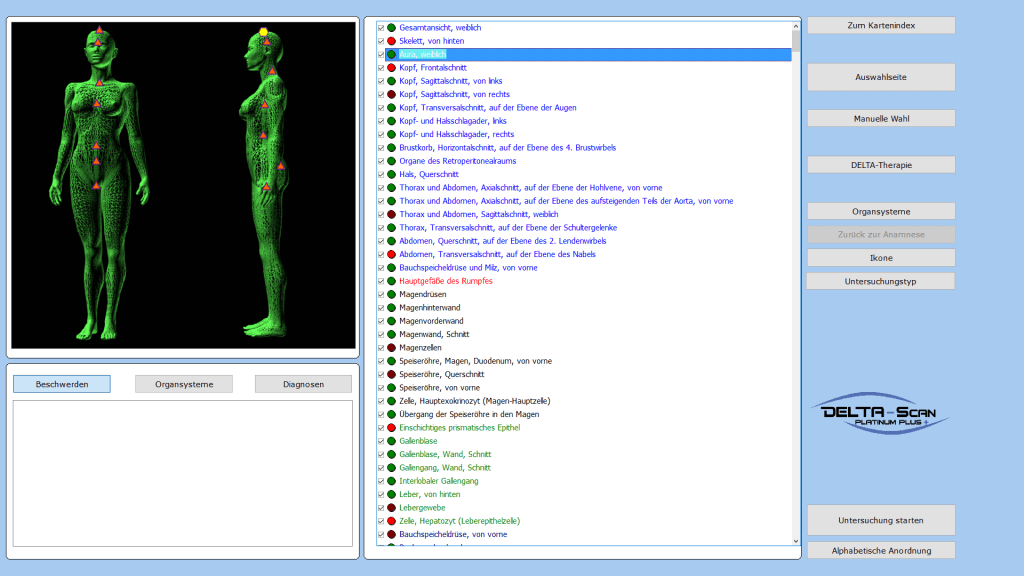The width and height of the screenshot is (1024, 576).
Task: Select Hauptgefäße des Rumpfes in the list
Action: pyautogui.click(x=445, y=281)
